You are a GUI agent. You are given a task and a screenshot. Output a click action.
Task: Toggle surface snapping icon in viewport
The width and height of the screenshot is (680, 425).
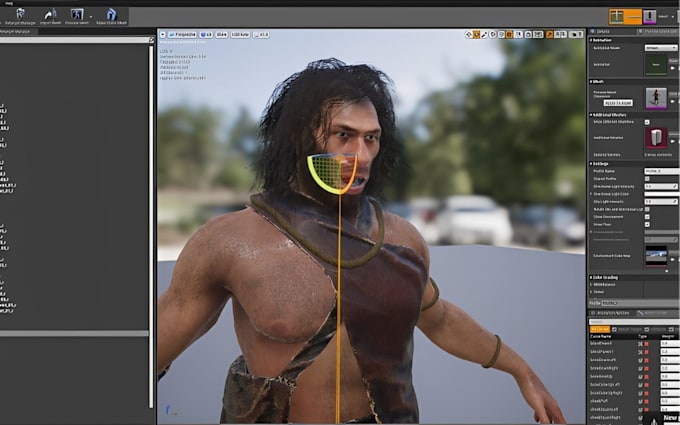pyautogui.click(x=501, y=34)
